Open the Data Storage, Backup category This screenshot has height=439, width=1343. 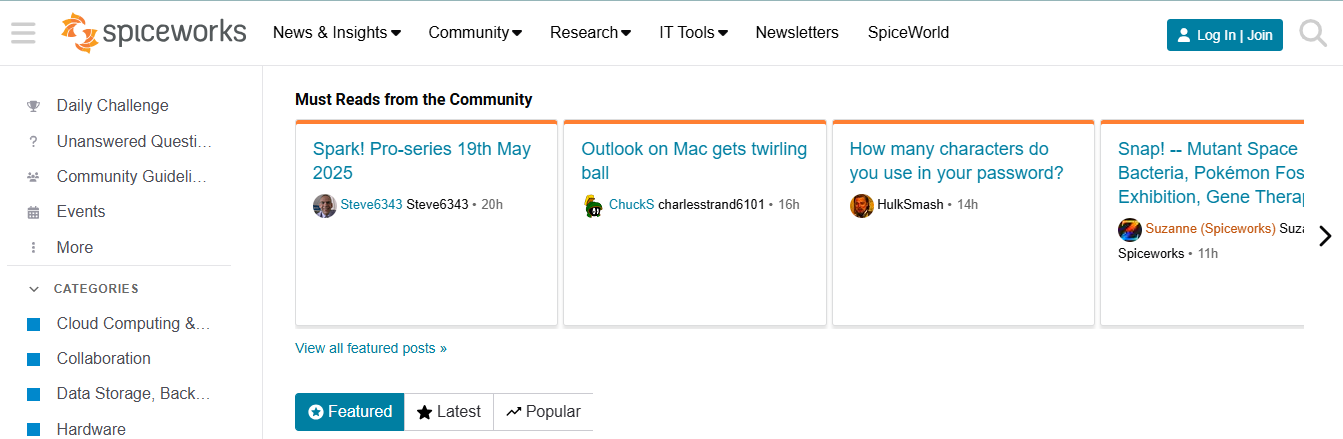tap(134, 394)
